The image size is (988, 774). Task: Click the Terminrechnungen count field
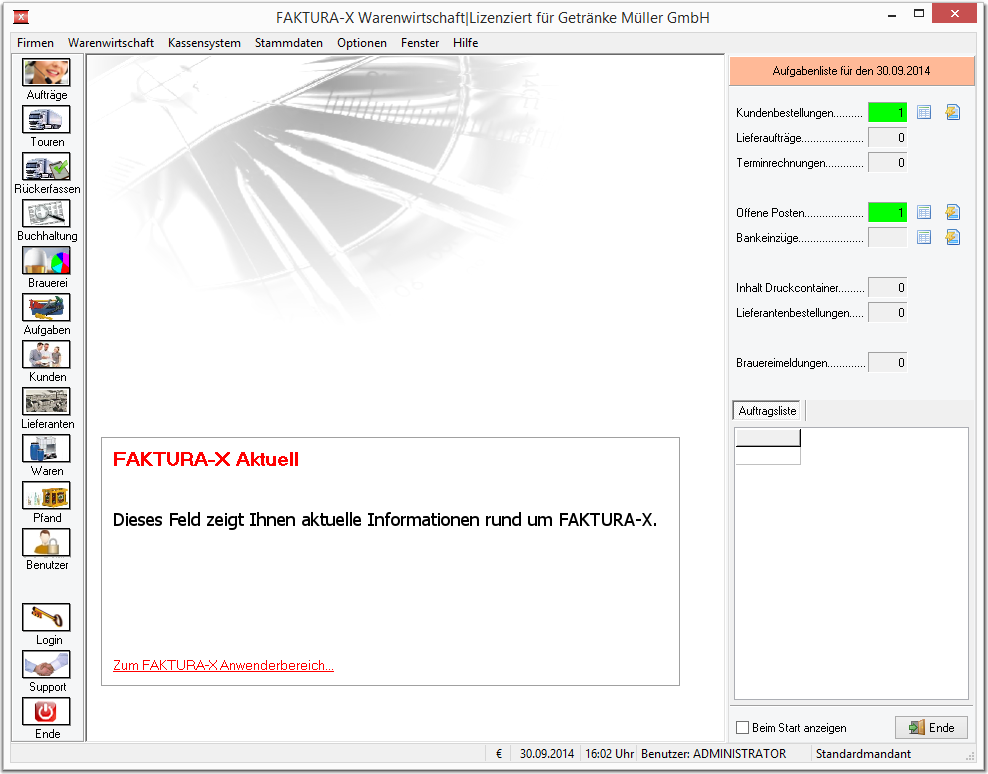coord(887,163)
